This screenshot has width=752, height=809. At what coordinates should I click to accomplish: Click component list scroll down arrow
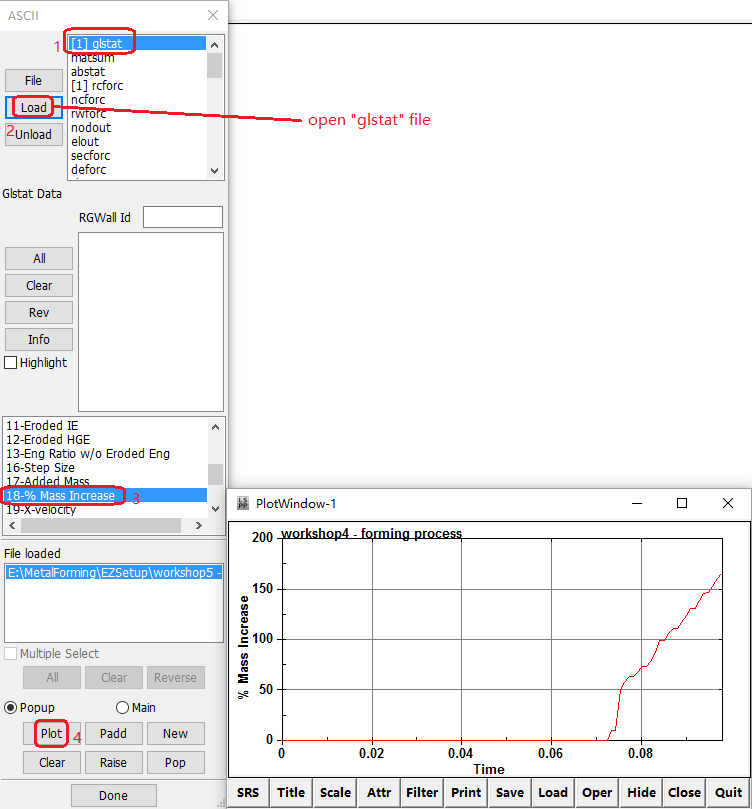click(x=216, y=509)
